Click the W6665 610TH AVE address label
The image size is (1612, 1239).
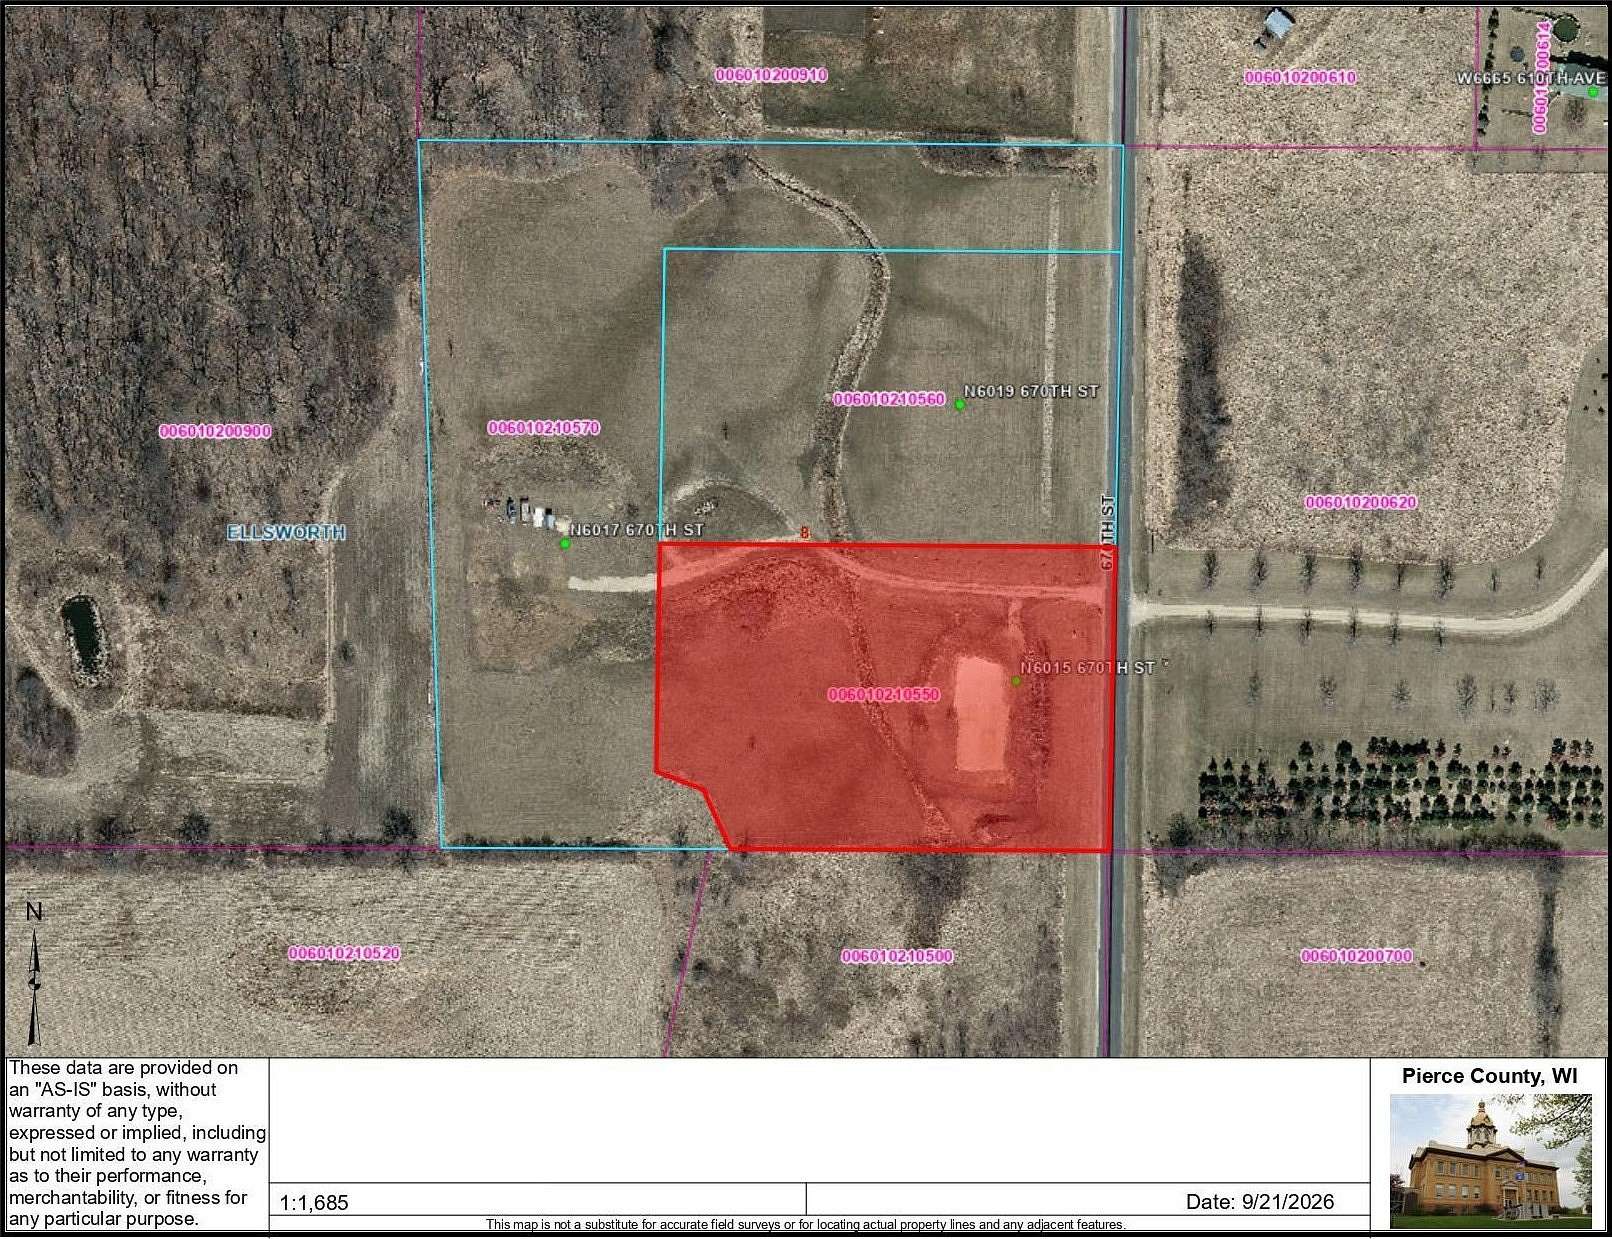coord(1531,78)
